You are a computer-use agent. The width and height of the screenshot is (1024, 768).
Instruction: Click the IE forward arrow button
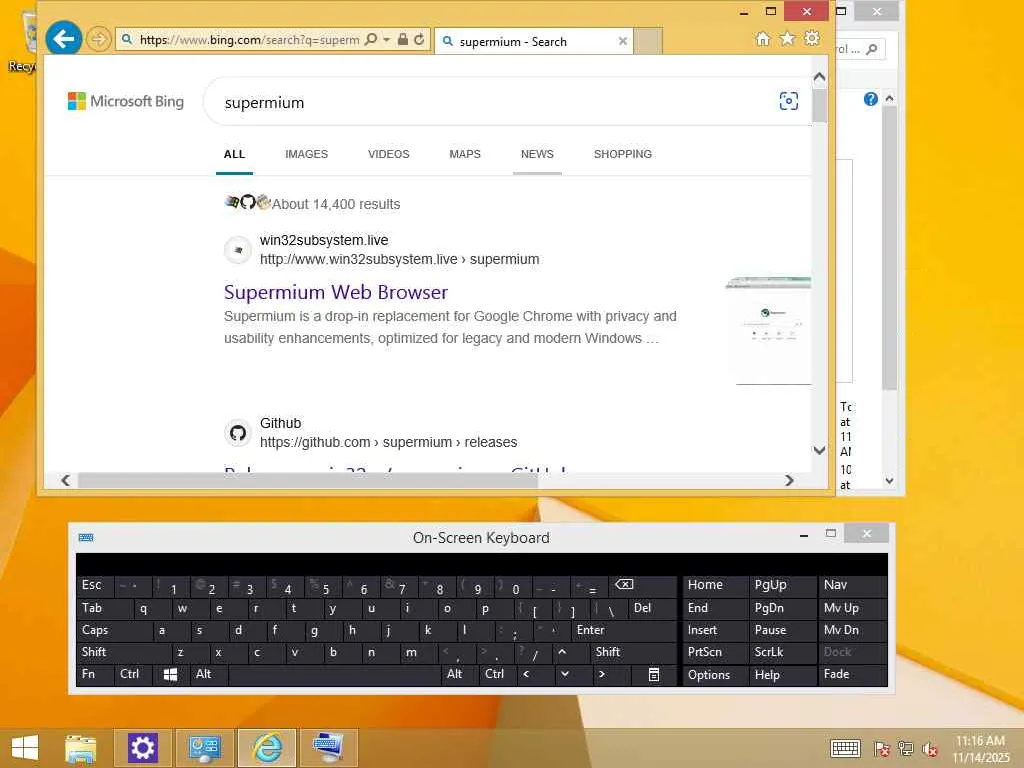[99, 39]
